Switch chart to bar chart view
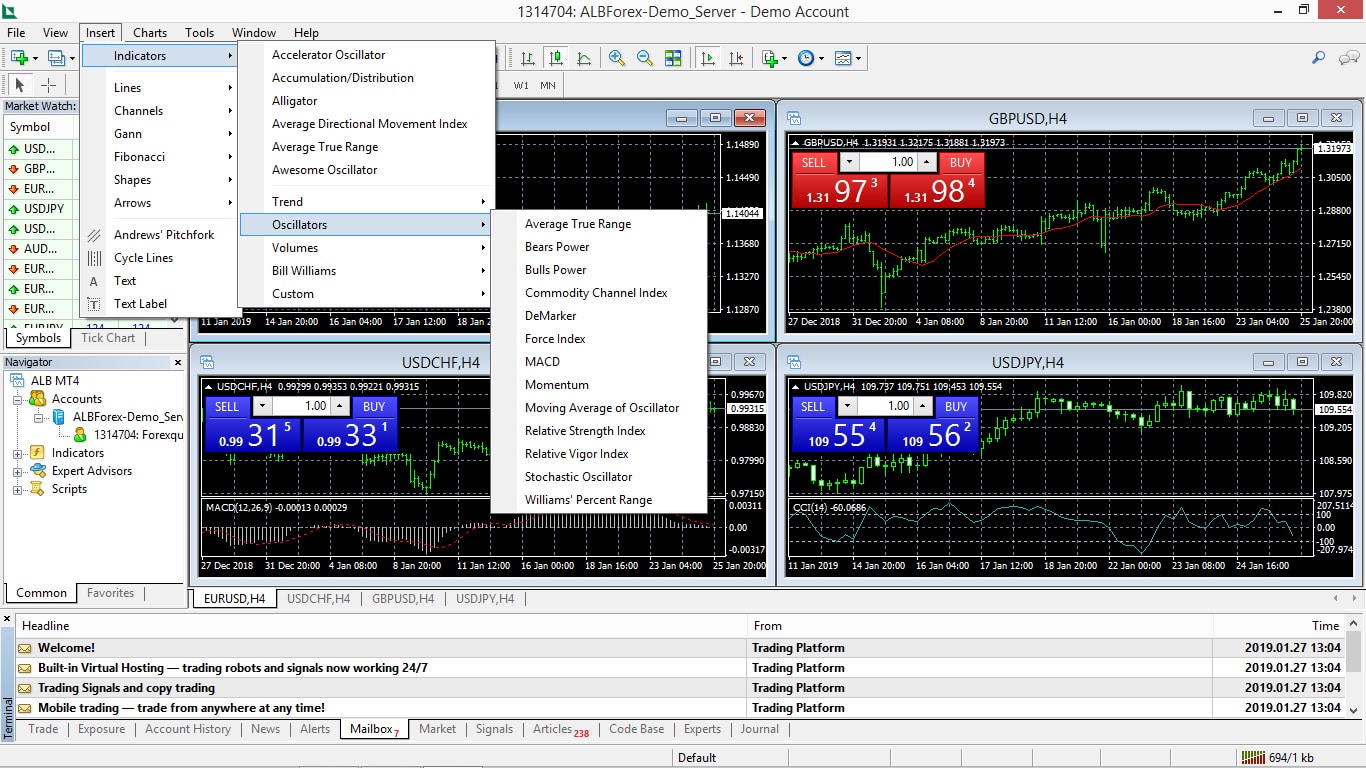This screenshot has height=768, width=1366. (528, 58)
